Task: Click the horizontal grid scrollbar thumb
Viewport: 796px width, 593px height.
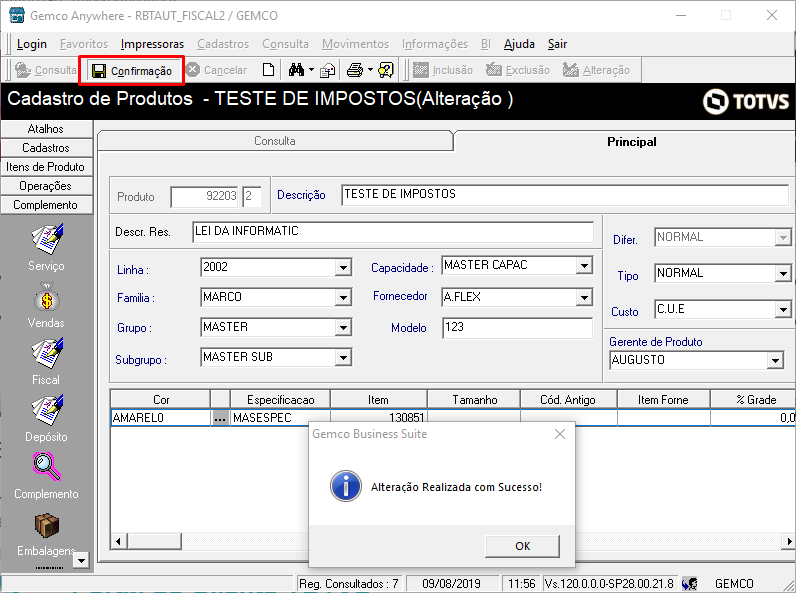Action: coord(154,541)
